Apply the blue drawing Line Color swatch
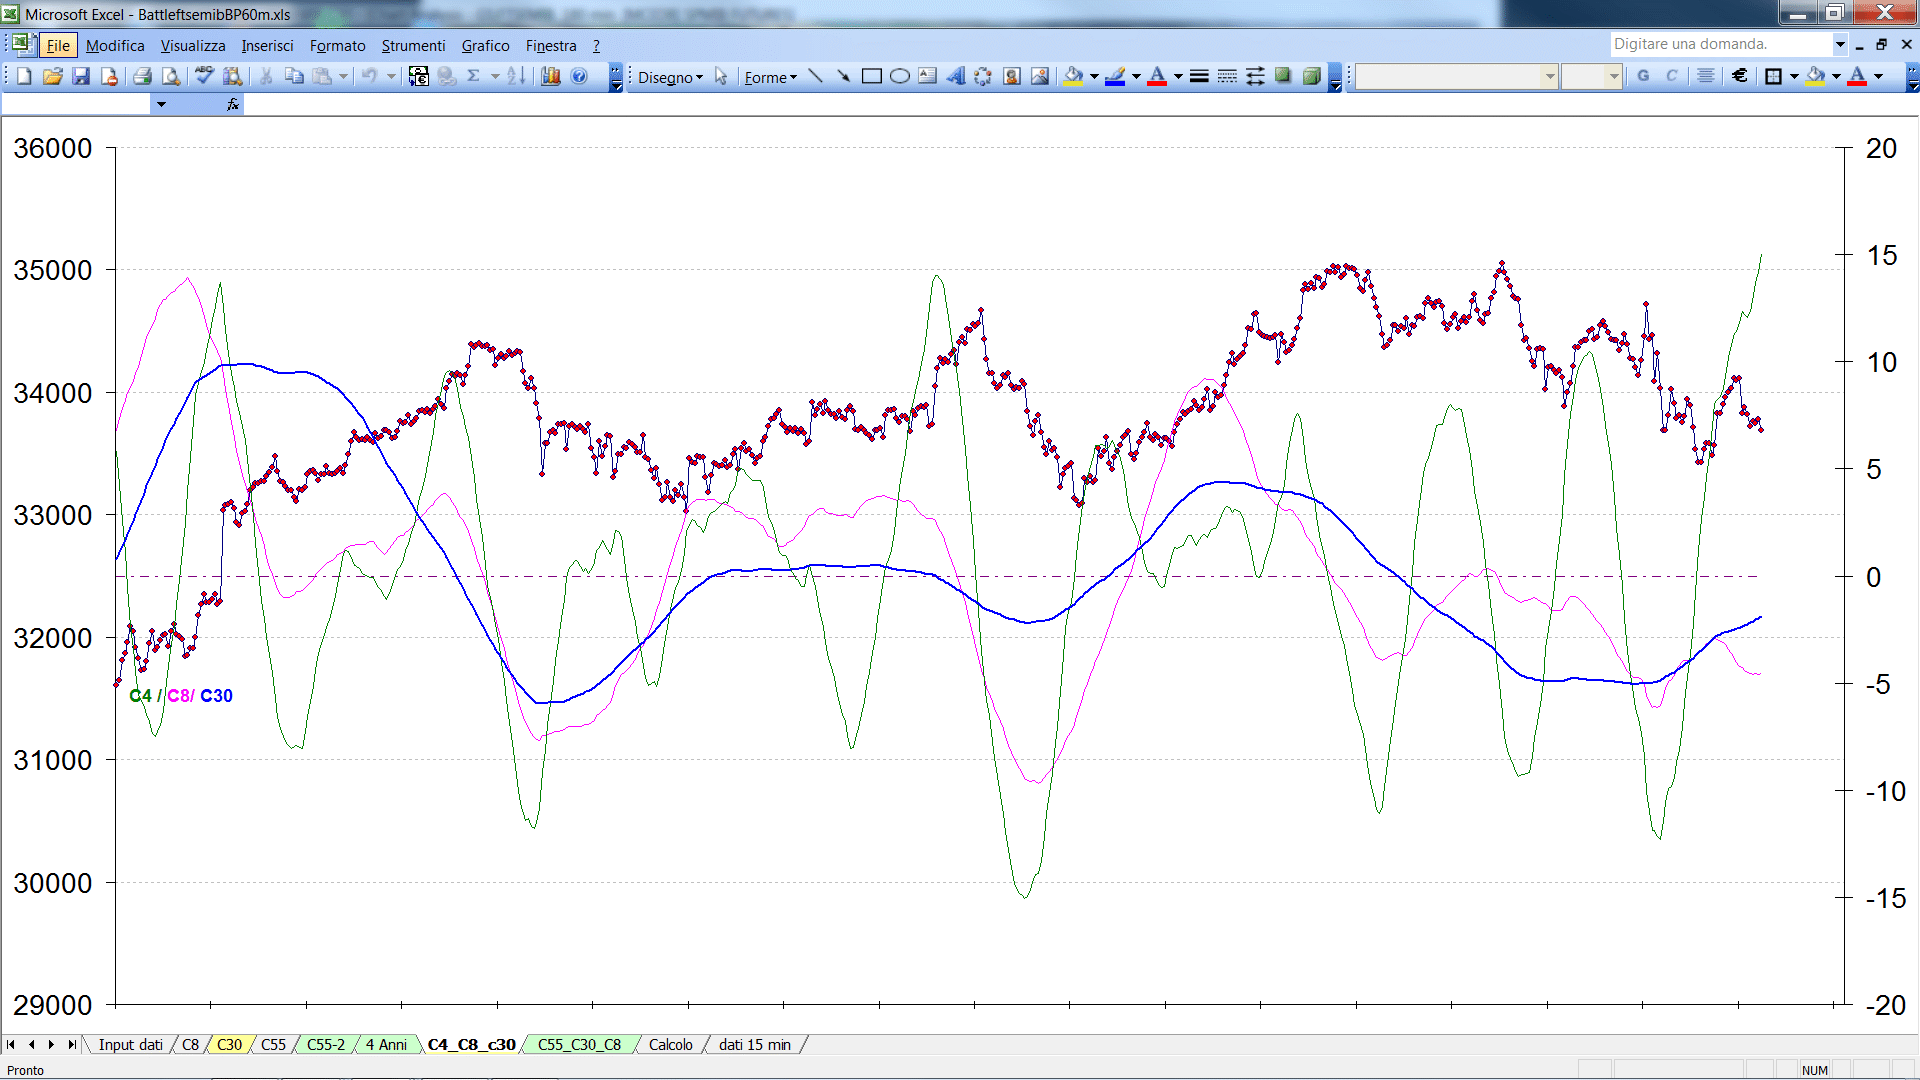 click(x=1116, y=76)
